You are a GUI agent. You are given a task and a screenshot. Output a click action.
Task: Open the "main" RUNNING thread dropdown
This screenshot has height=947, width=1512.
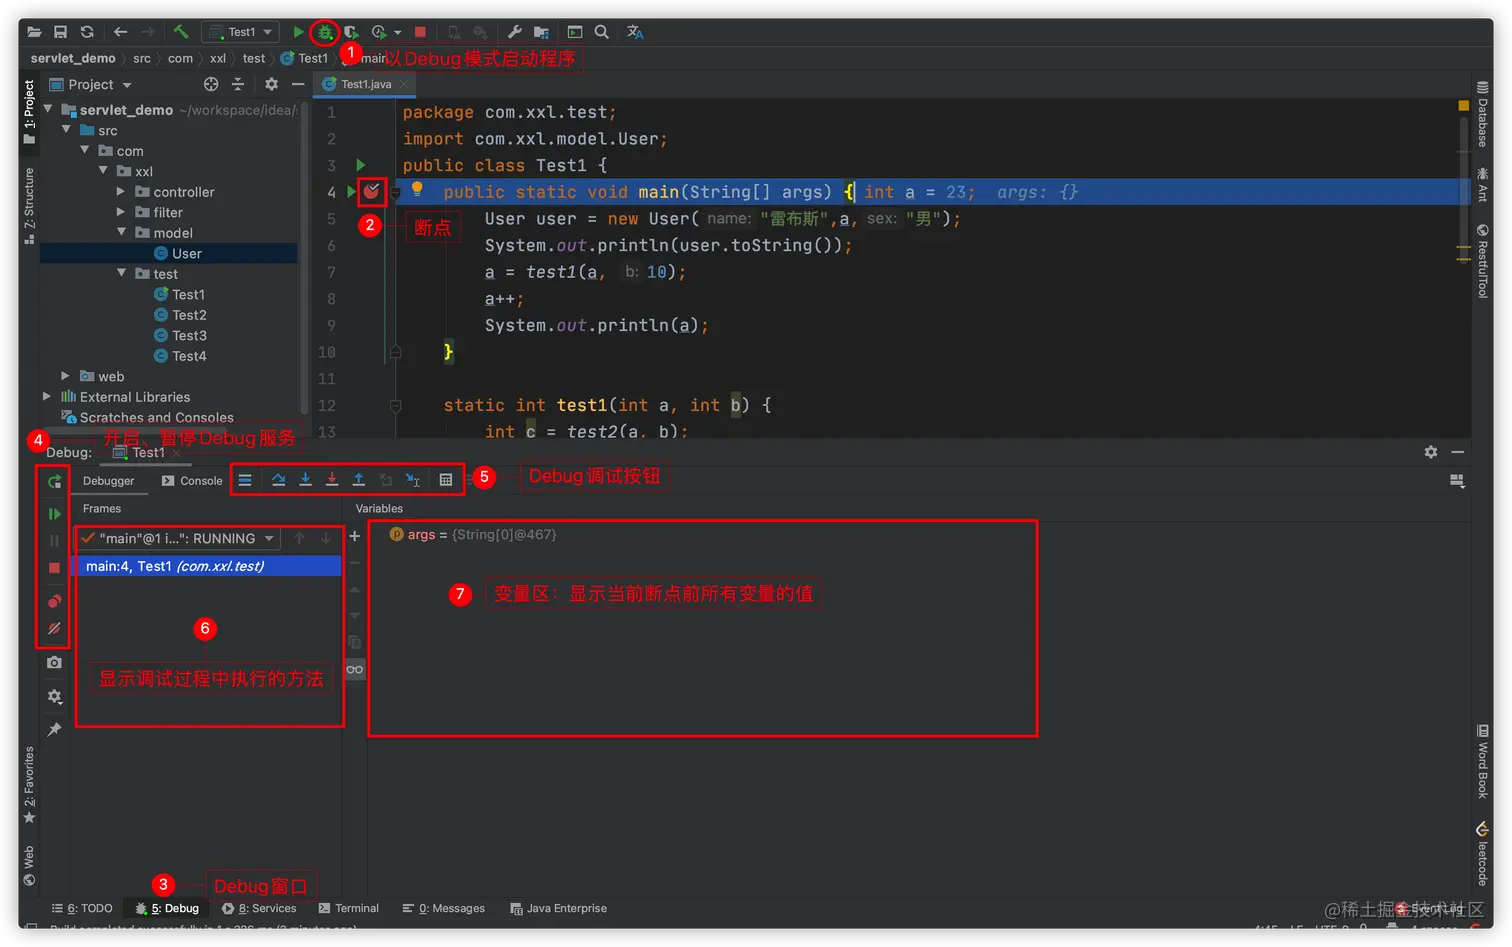coord(178,538)
